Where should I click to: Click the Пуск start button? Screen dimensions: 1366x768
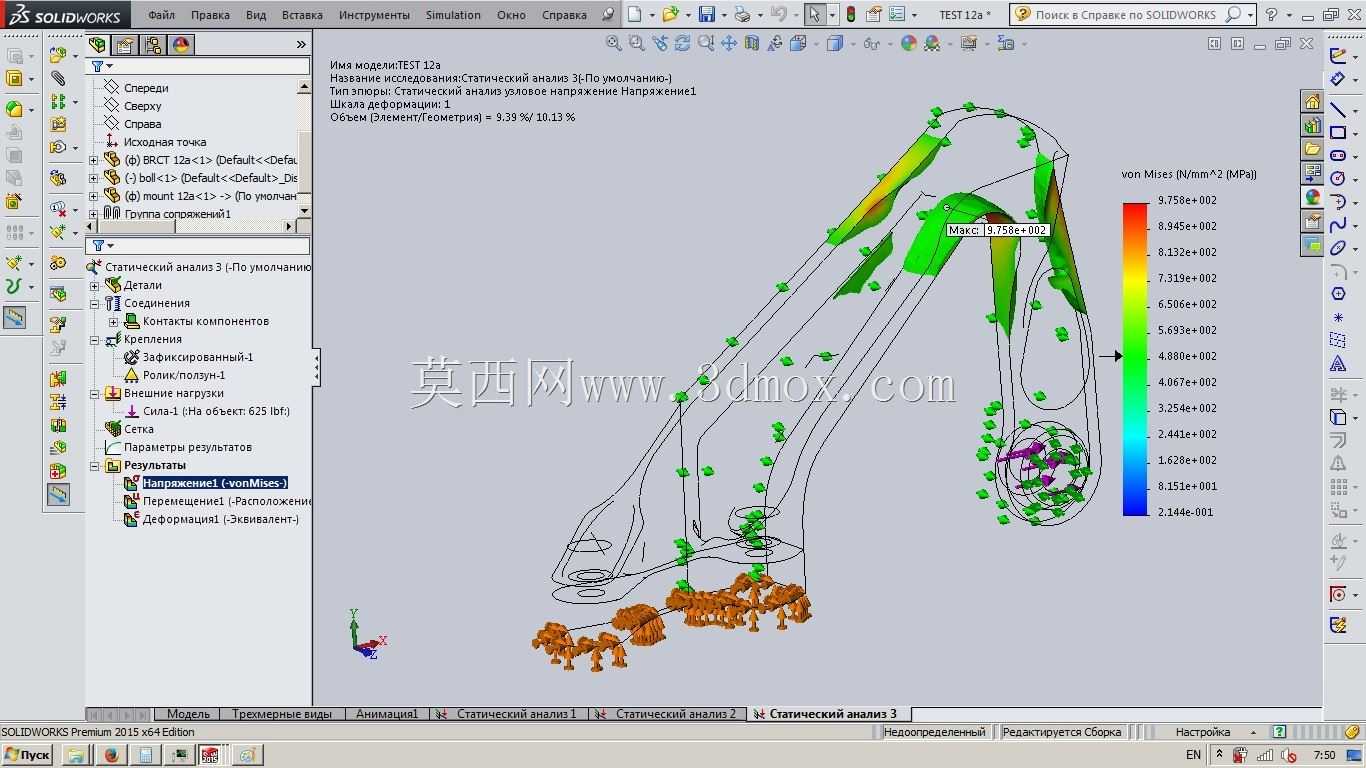point(27,755)
